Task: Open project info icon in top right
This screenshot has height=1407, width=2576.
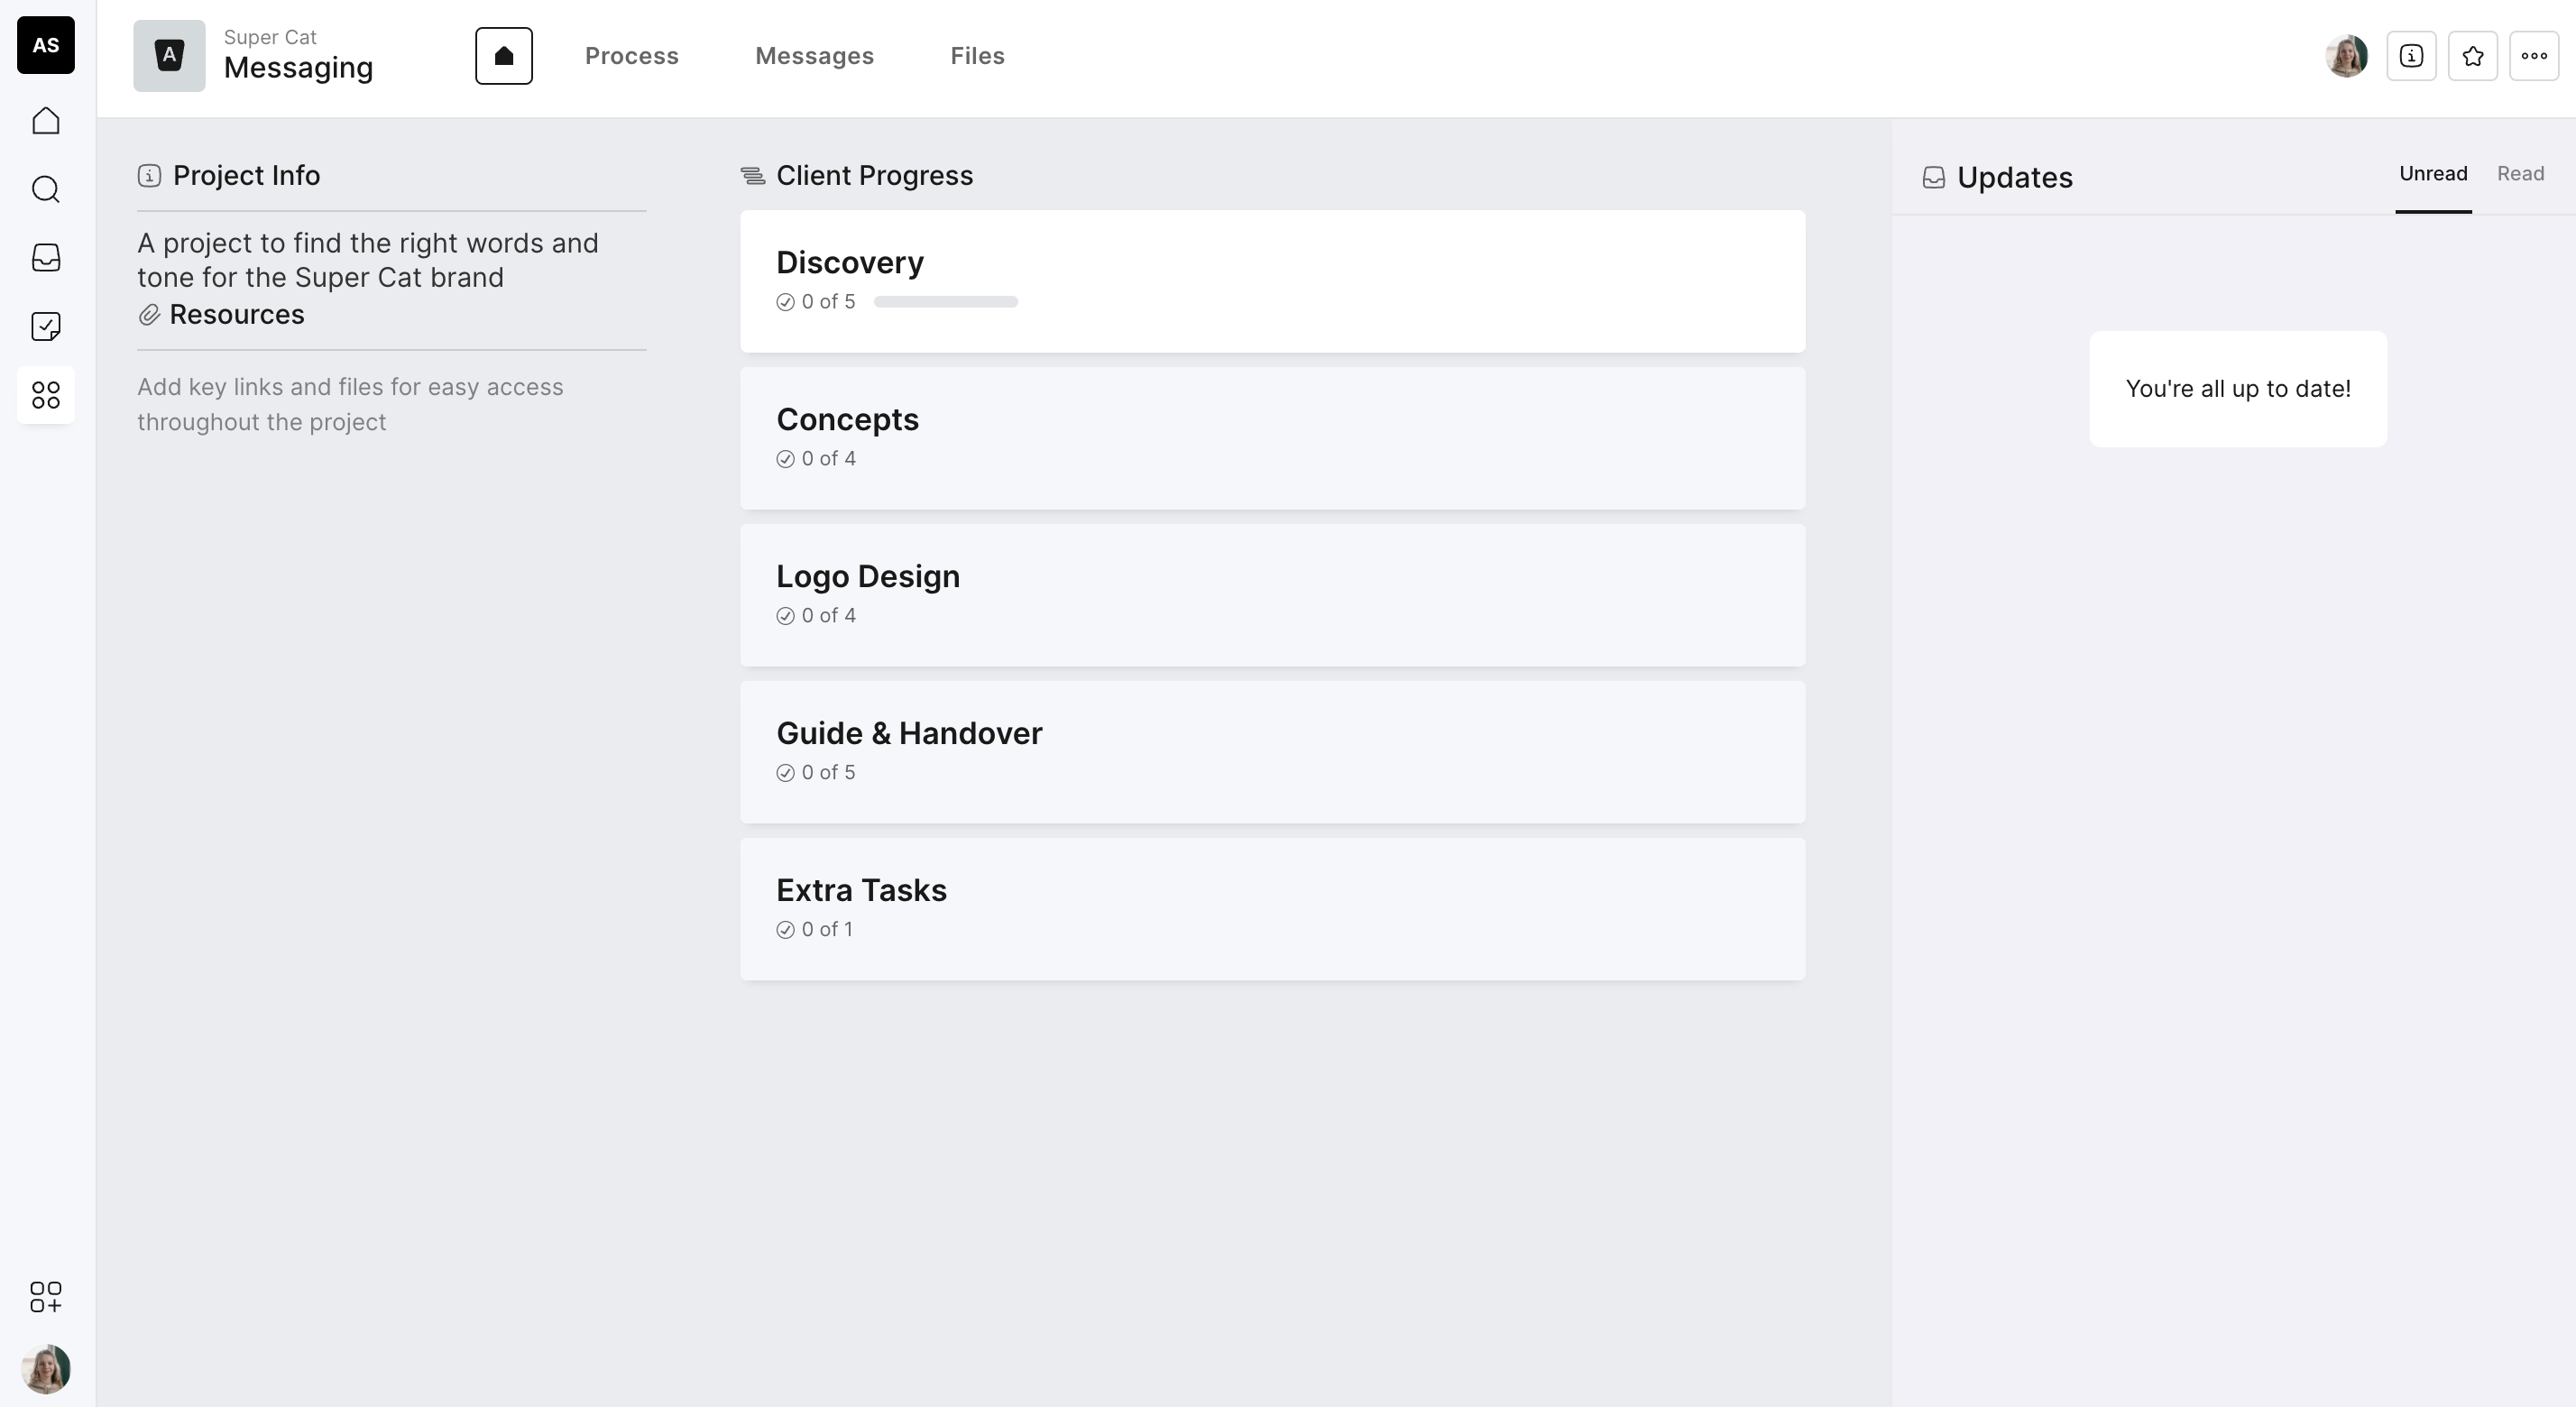Action: tap(2411, 56)
